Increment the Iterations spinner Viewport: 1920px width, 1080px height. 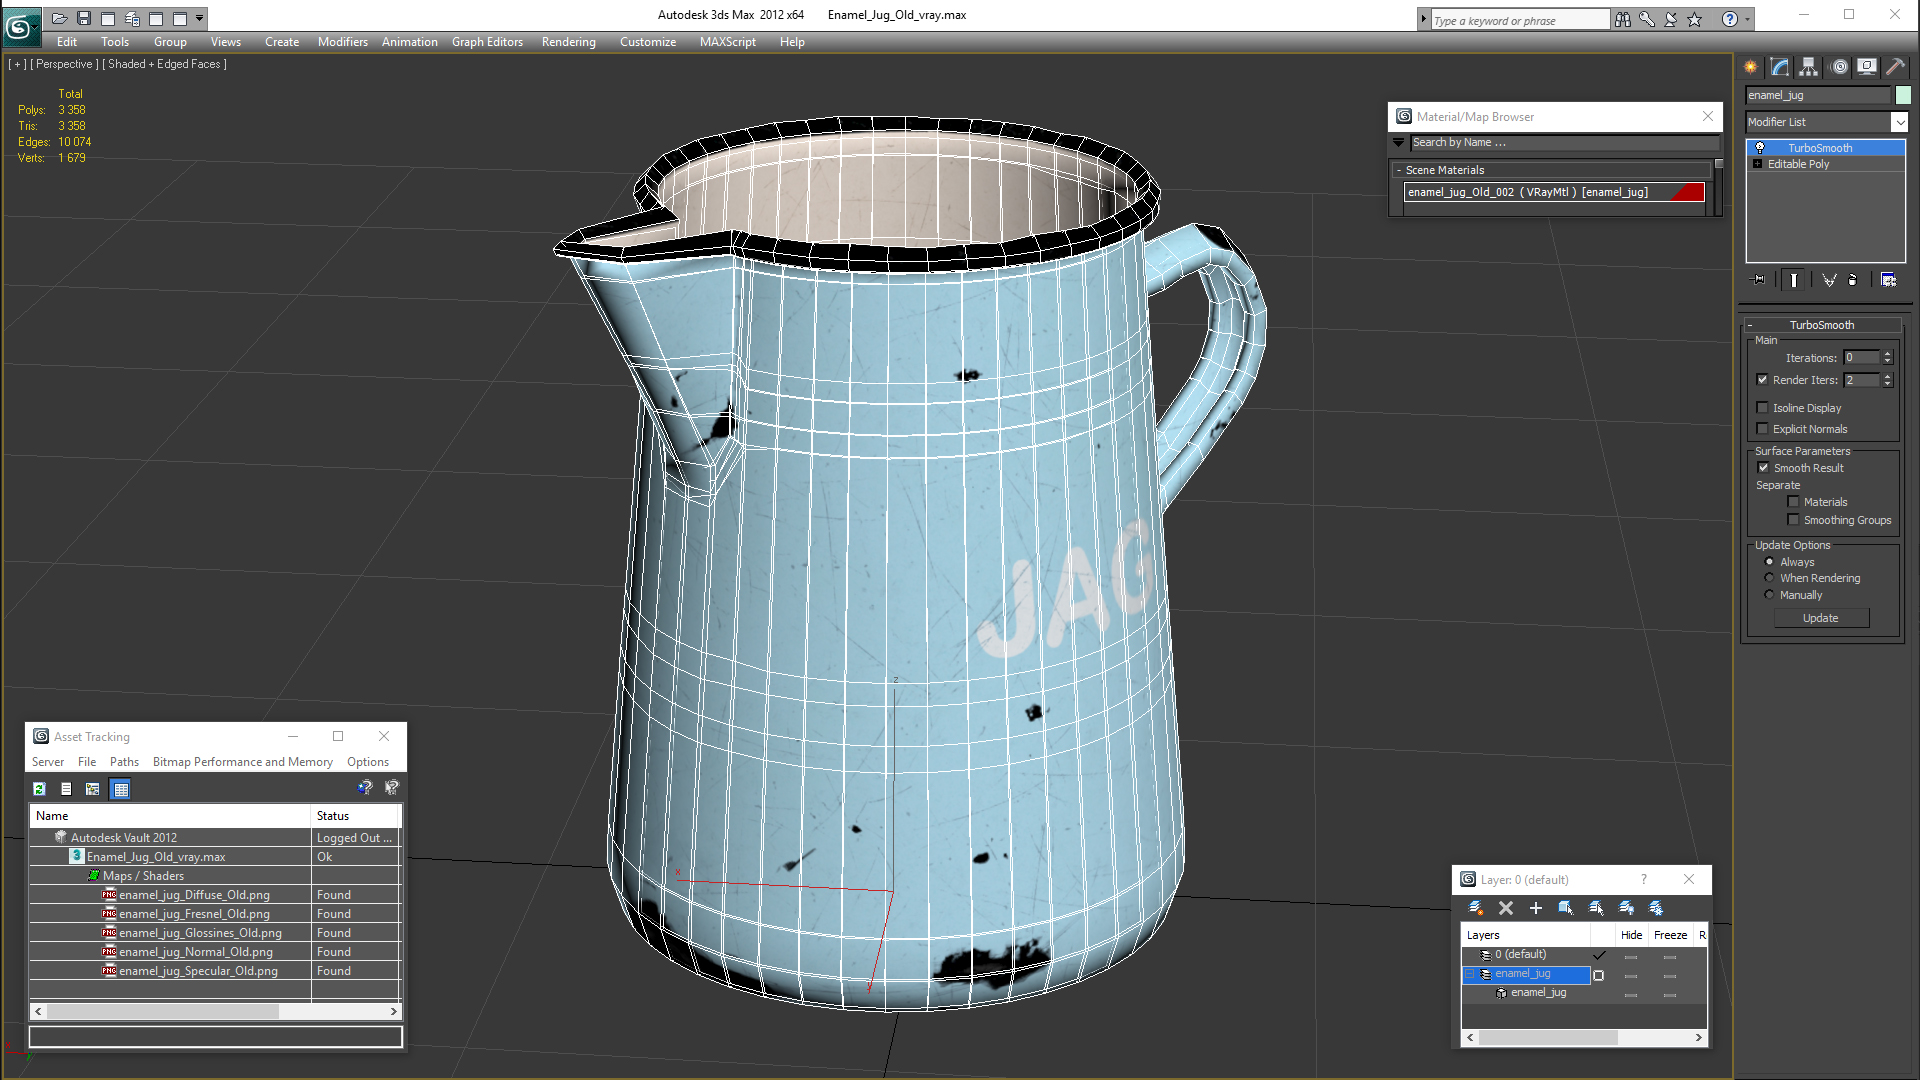(1888, 354)
